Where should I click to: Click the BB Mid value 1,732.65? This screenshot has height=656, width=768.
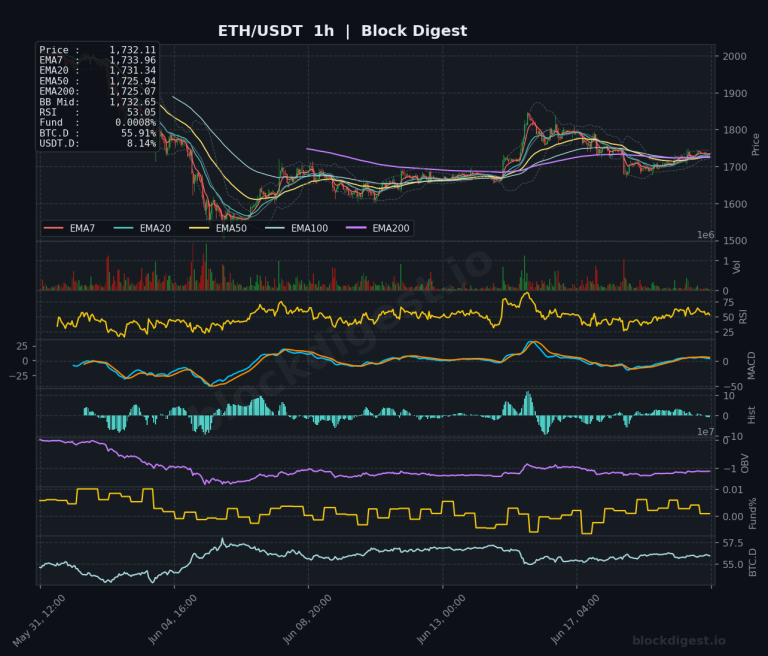click(132, 102)
